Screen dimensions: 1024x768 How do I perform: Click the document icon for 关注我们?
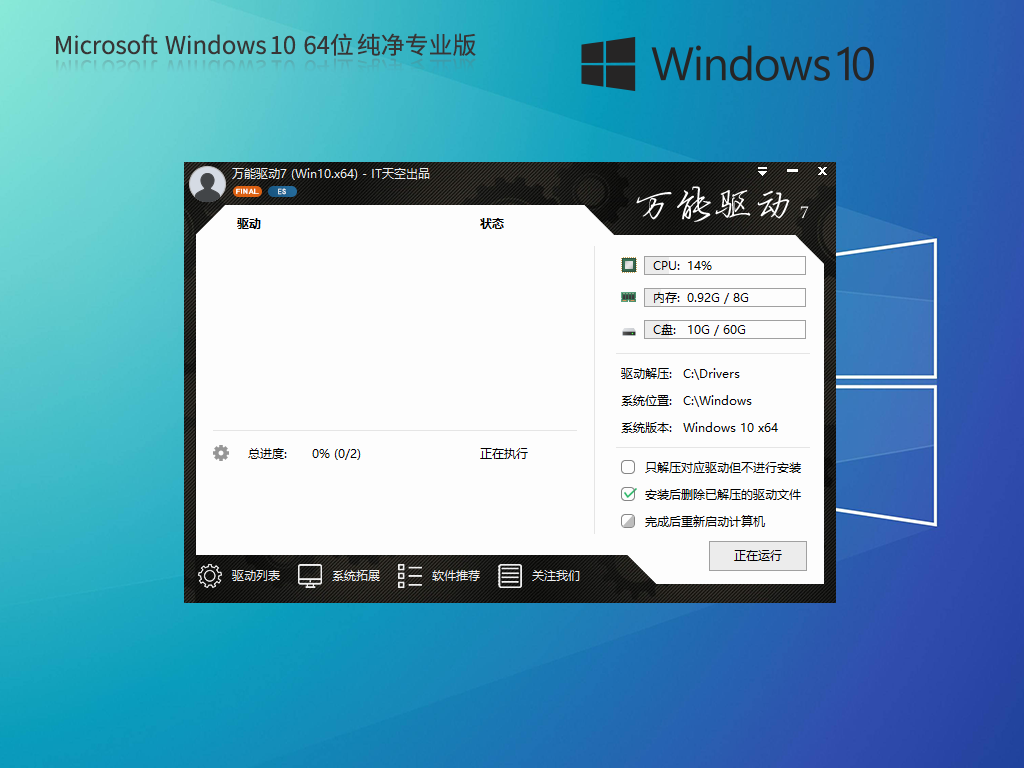tap(509, 575)
